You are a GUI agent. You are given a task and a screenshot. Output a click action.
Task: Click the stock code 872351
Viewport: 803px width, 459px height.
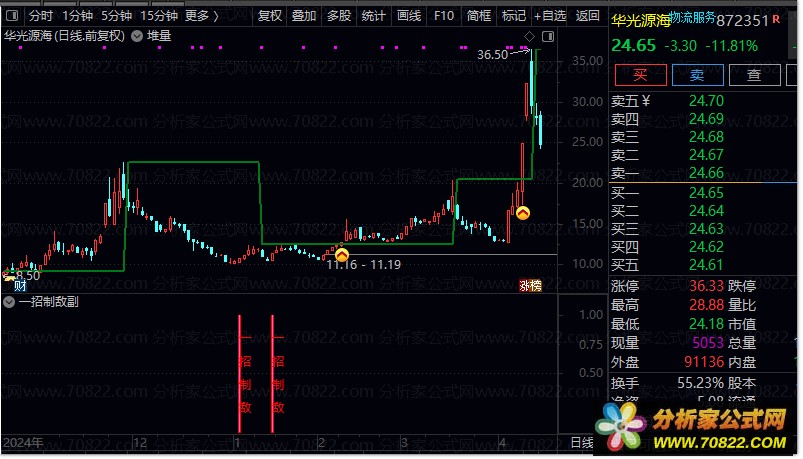coord(743,21)
